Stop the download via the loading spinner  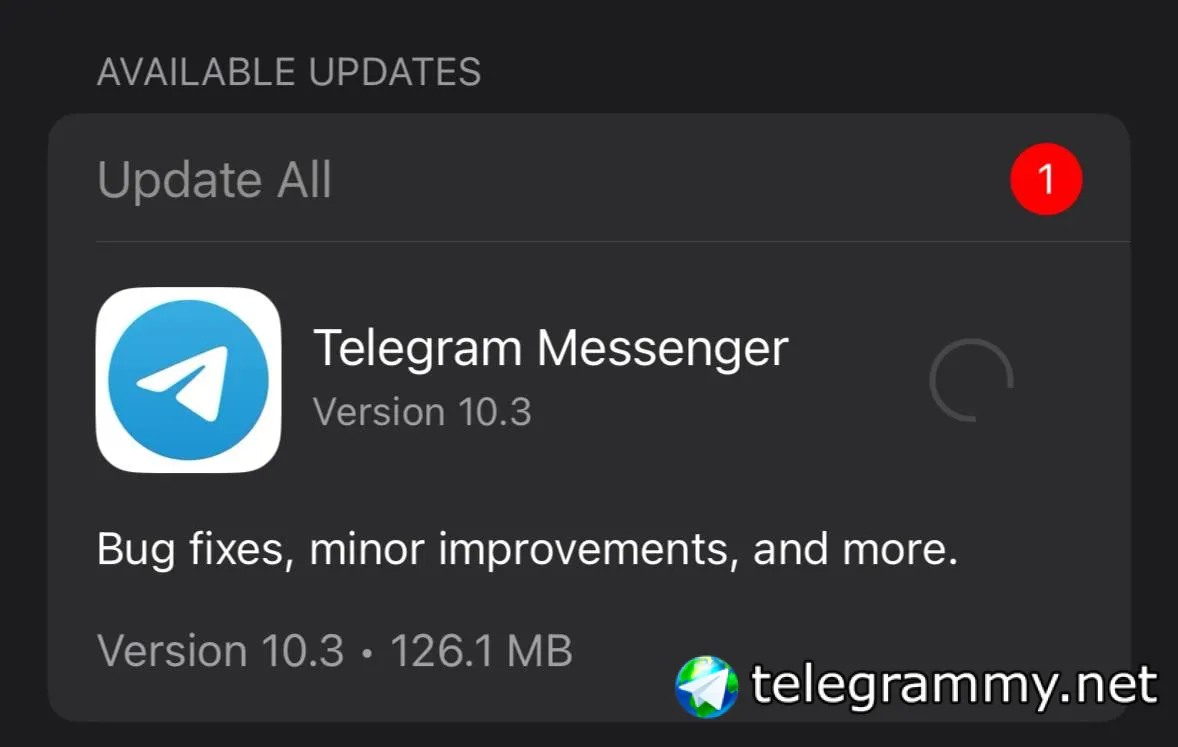tap(971, 380)
